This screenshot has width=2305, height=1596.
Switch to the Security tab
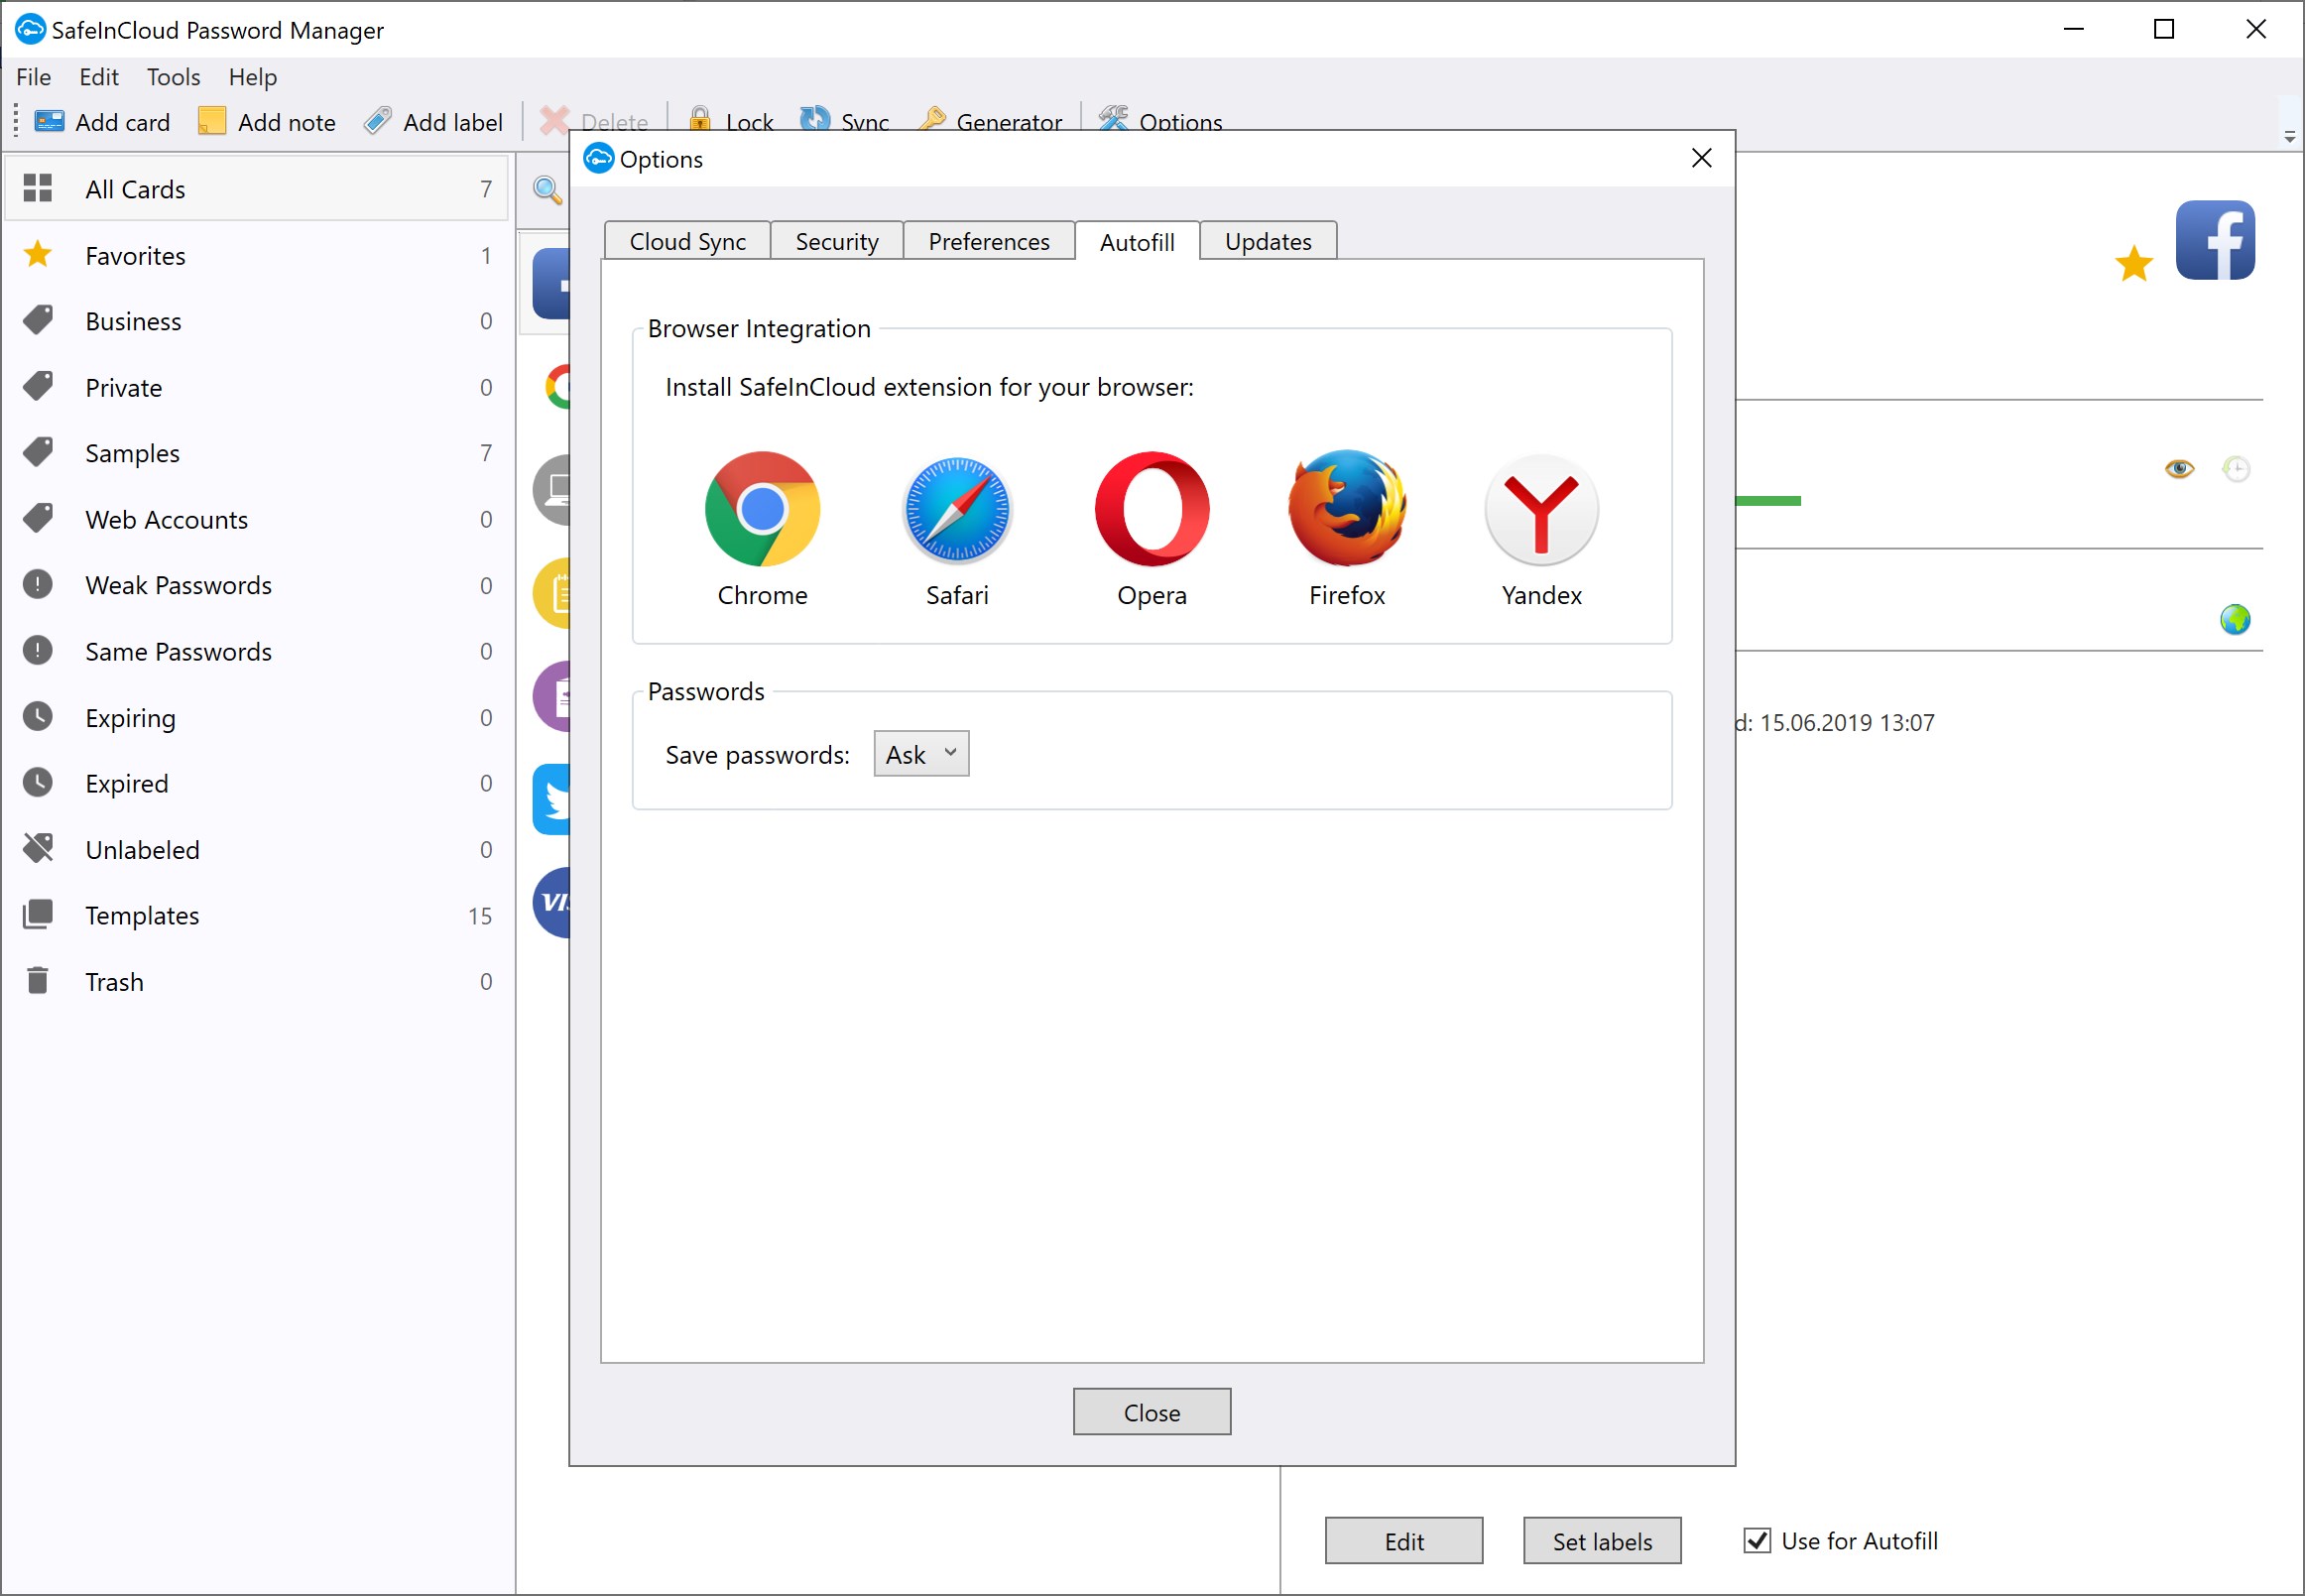click(836, 242)
